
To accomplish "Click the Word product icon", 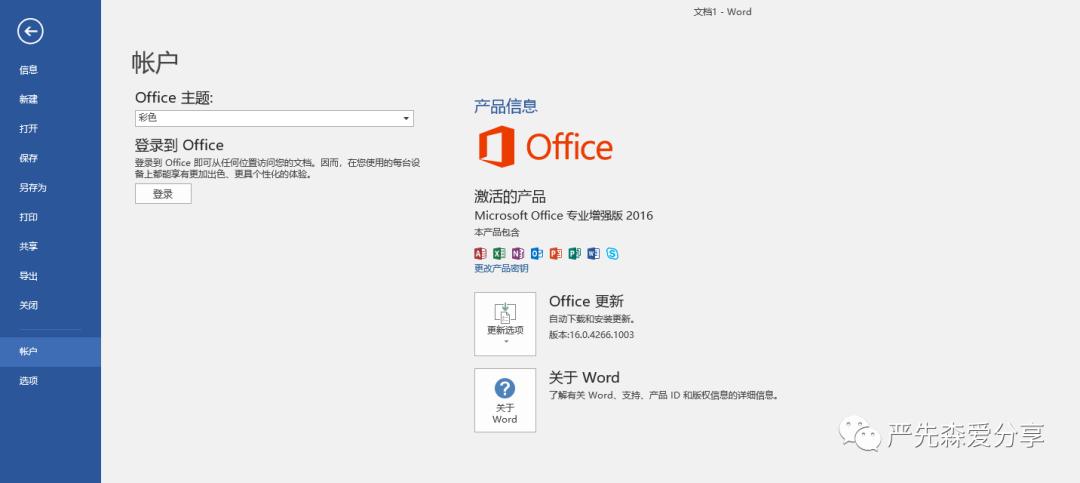I will (x=594, y=254).
